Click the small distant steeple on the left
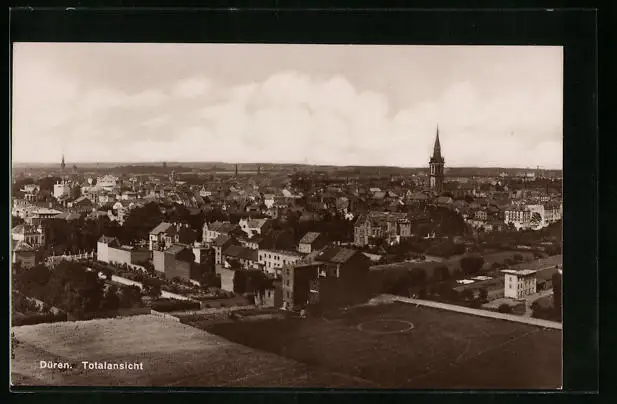Viewport: 617px width, 404px height. pos(62,163)
